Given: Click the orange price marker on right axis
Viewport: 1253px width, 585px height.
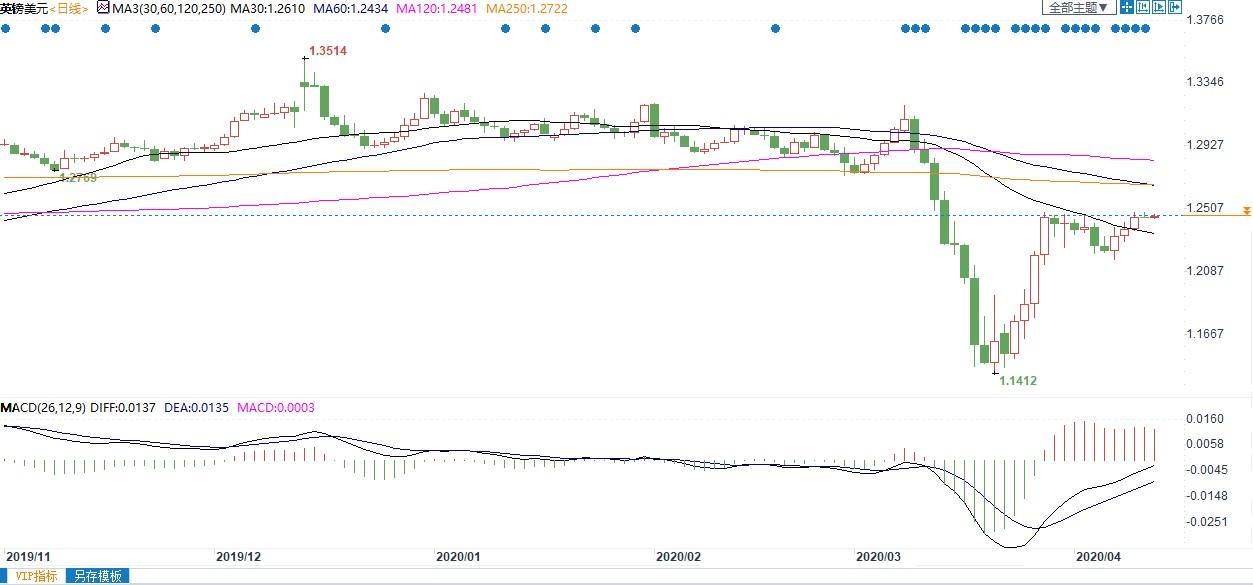Looking at the screenshot, I should (x=1246, y=210).
